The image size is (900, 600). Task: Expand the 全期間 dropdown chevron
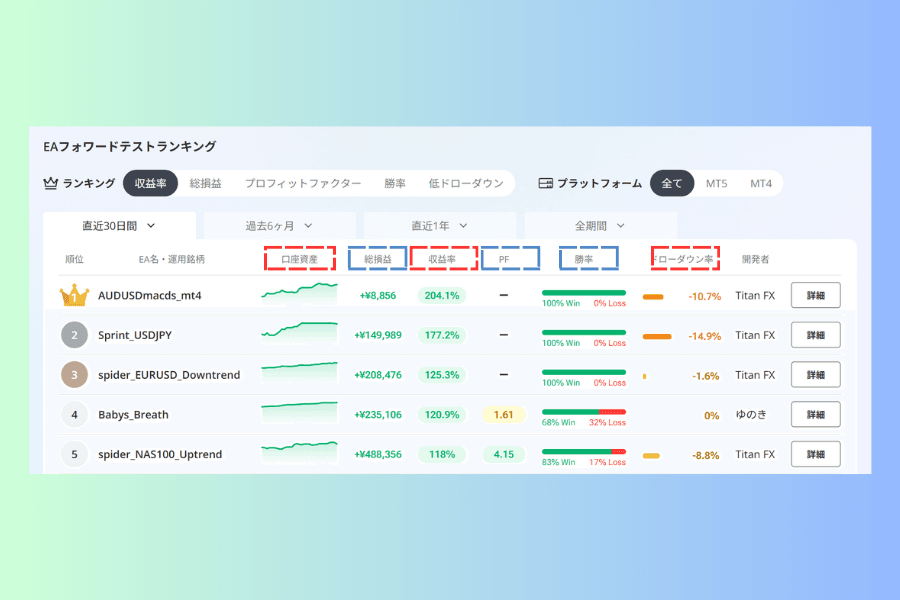point(620,226)
